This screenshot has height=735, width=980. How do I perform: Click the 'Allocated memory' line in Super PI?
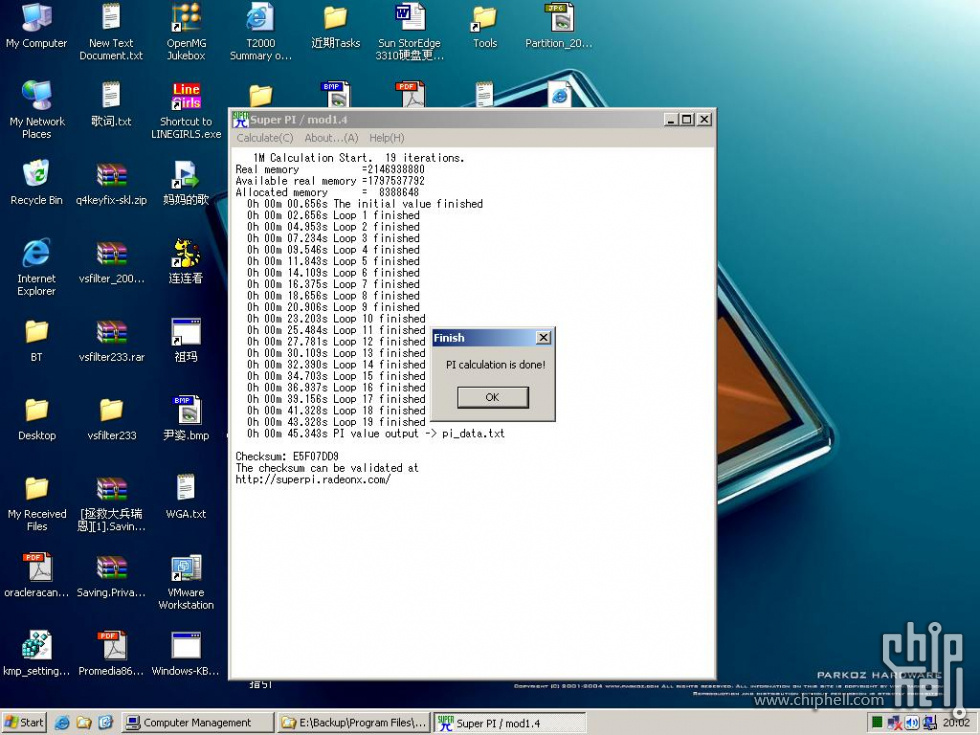point(327,192)
